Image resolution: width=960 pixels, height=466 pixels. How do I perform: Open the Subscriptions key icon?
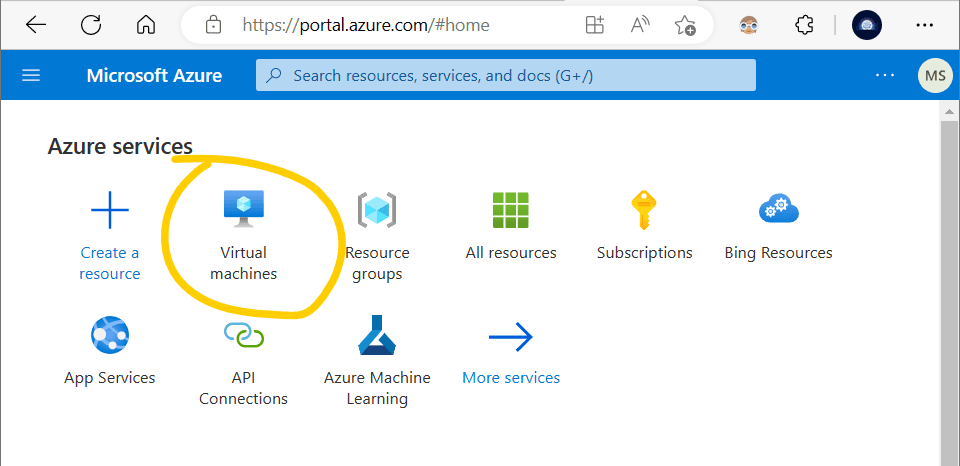click(644, 209)
